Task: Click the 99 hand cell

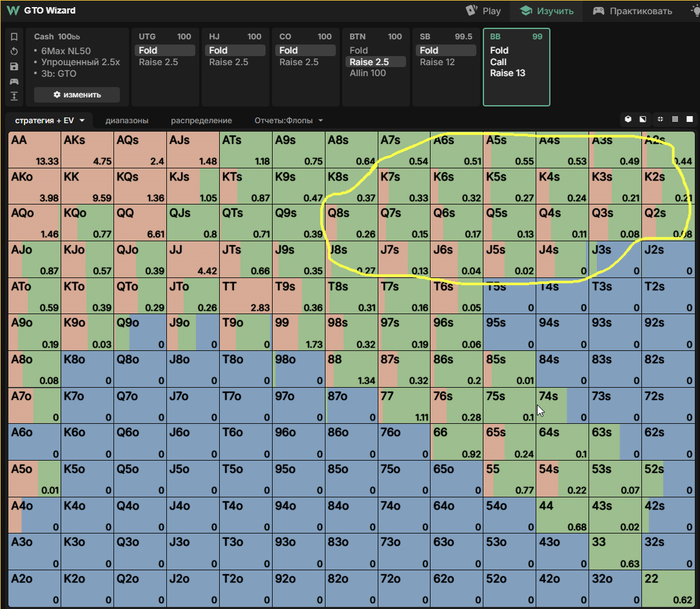Action: [x=298, y=332]
